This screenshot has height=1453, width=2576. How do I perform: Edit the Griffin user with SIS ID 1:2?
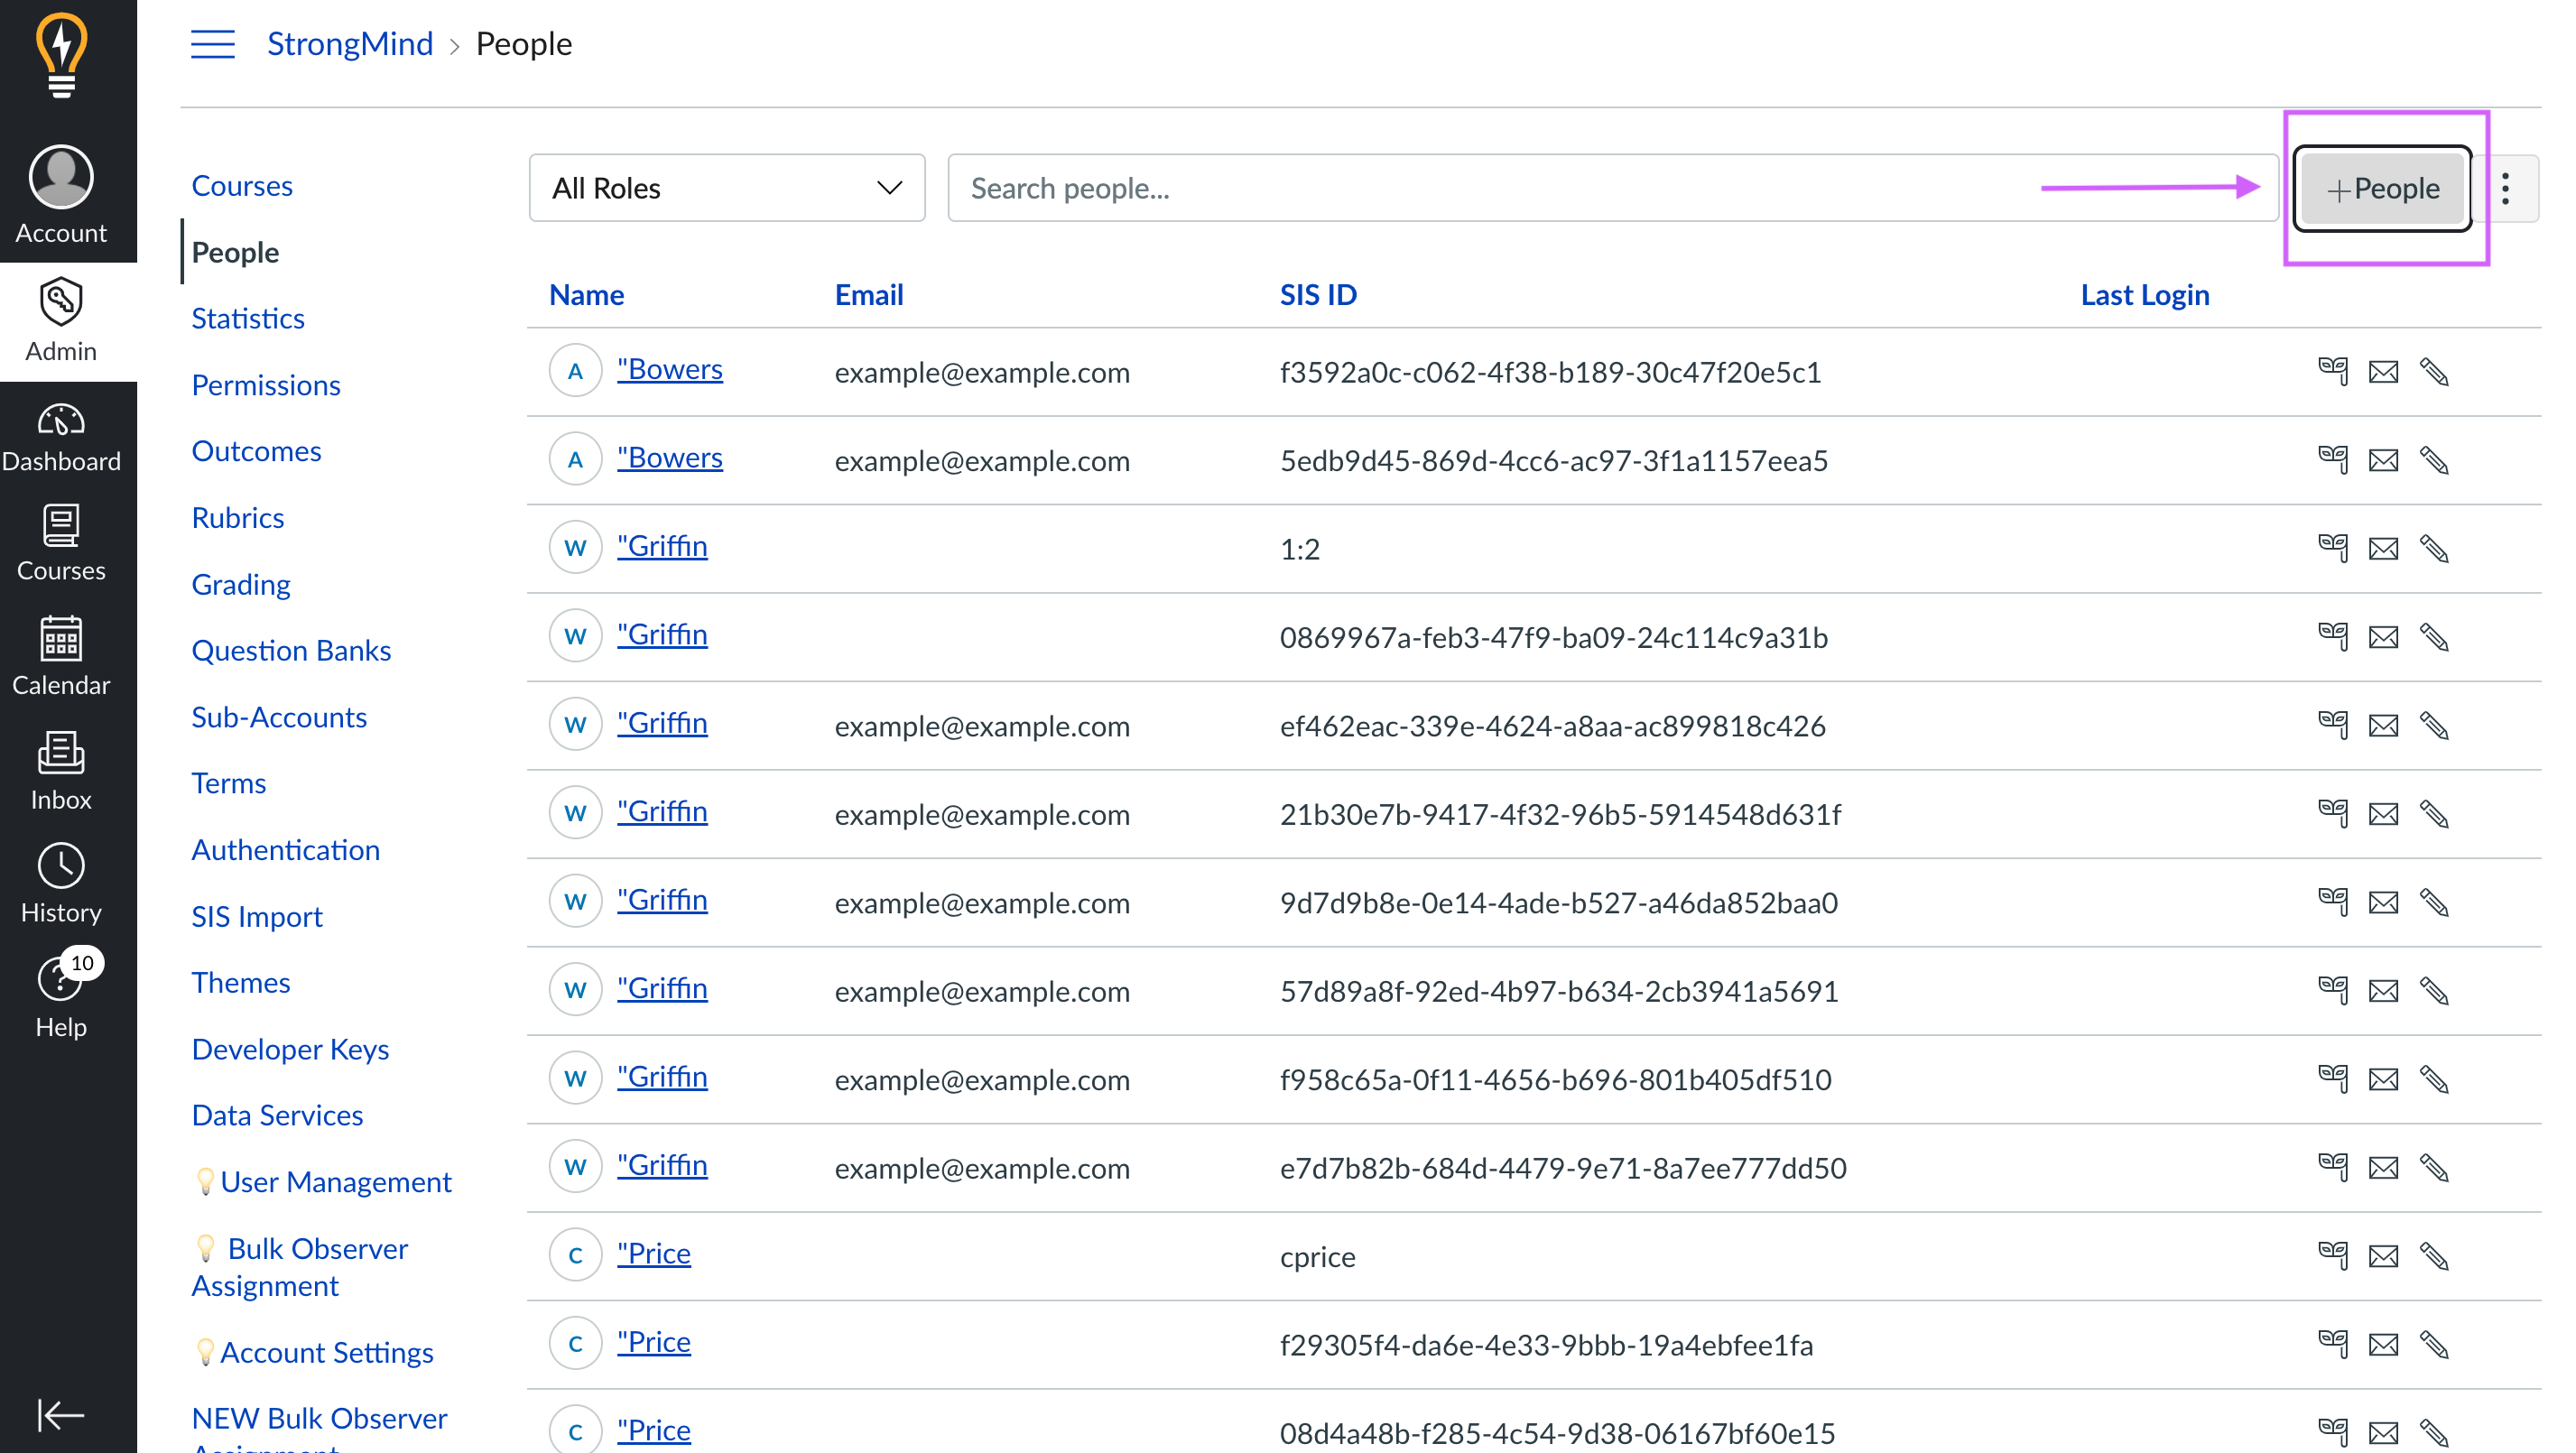coord(2434,548)
